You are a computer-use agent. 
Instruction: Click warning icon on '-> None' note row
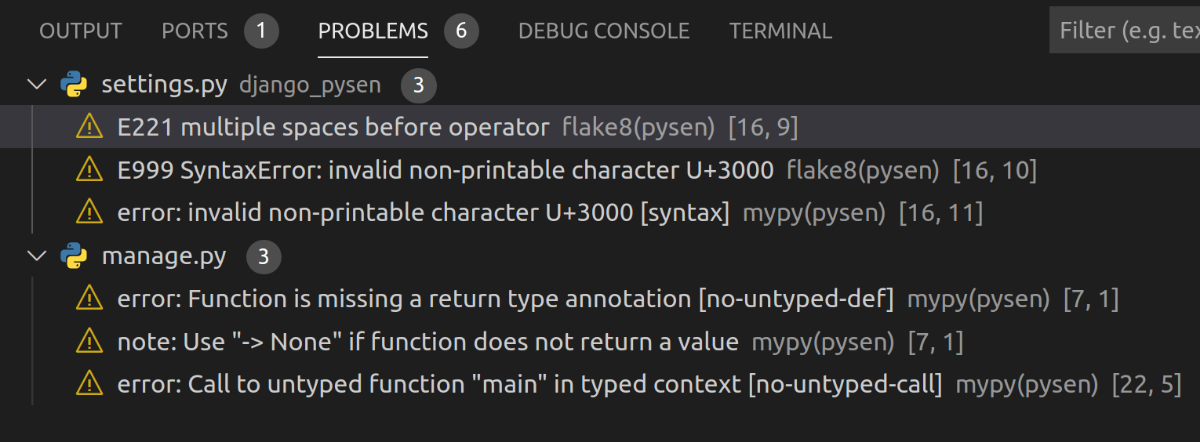tap(89, 342)
